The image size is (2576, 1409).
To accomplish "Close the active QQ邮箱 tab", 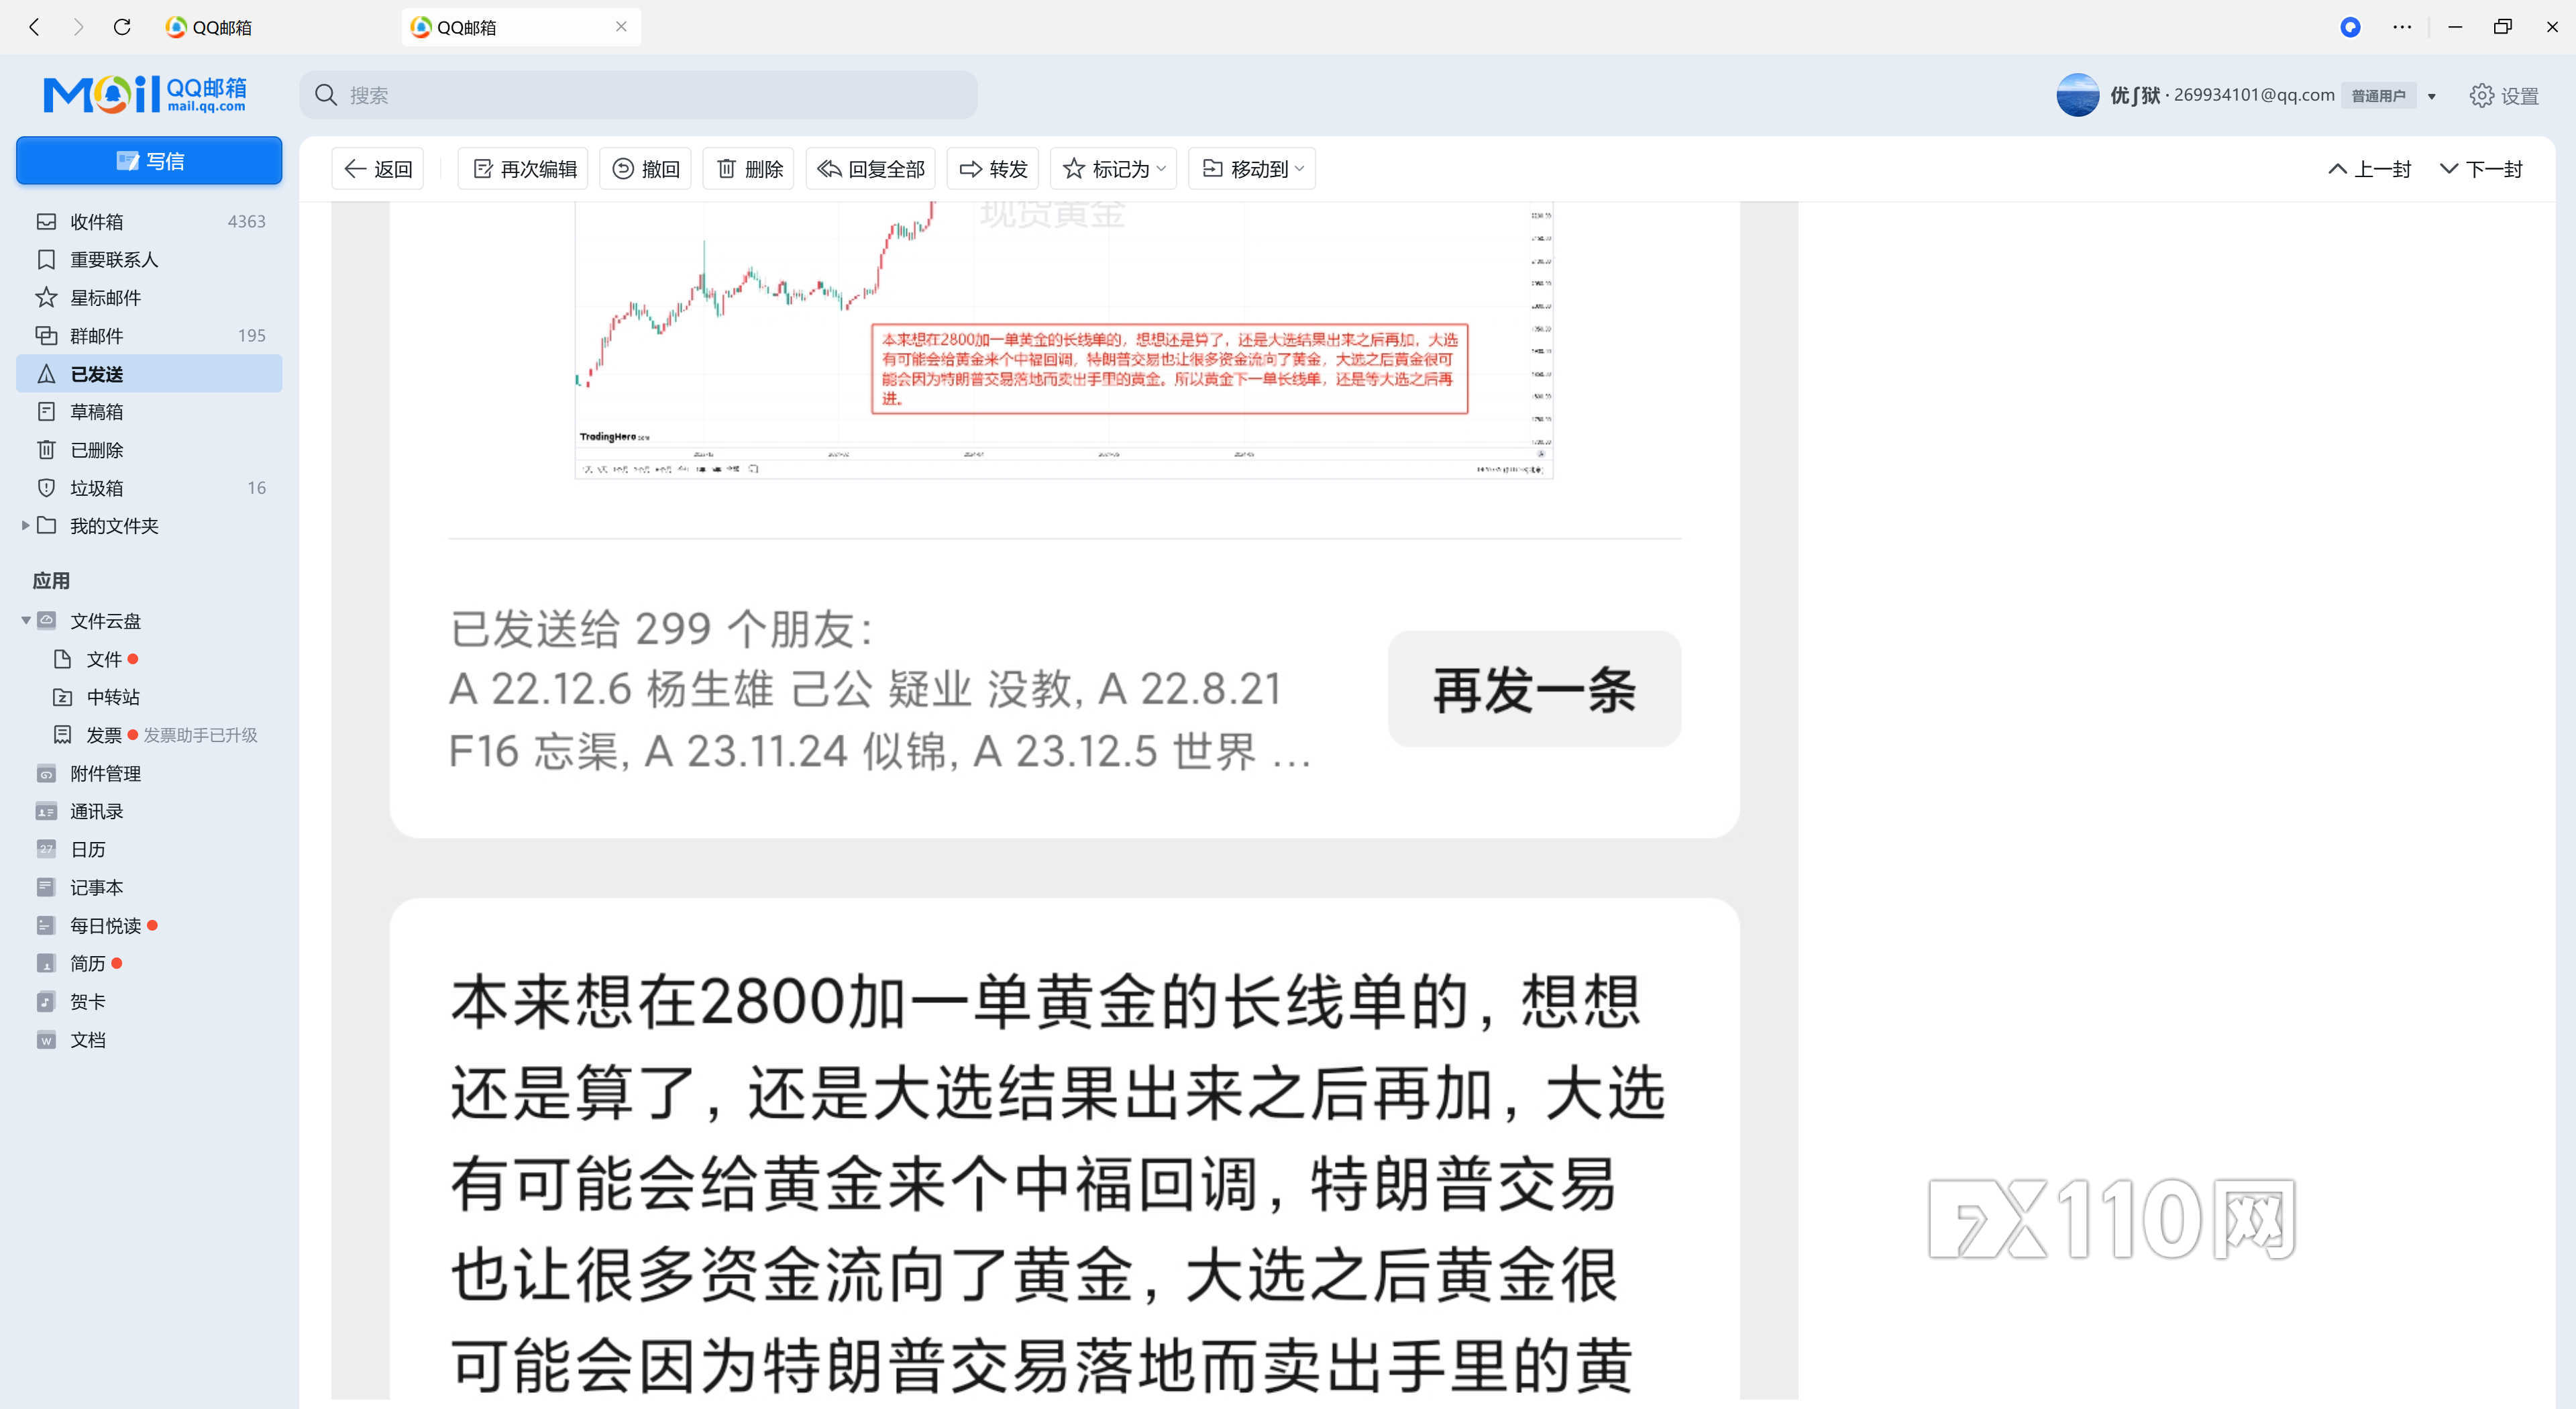I will [x=621, y=27].
